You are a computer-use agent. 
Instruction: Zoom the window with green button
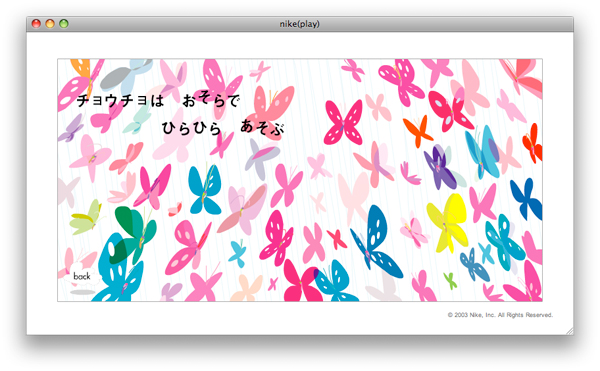tap(64, 24)
